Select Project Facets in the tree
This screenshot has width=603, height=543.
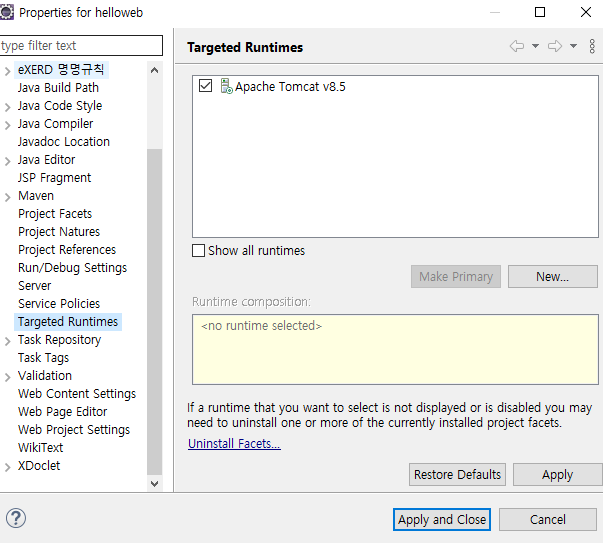coord(55,214)
